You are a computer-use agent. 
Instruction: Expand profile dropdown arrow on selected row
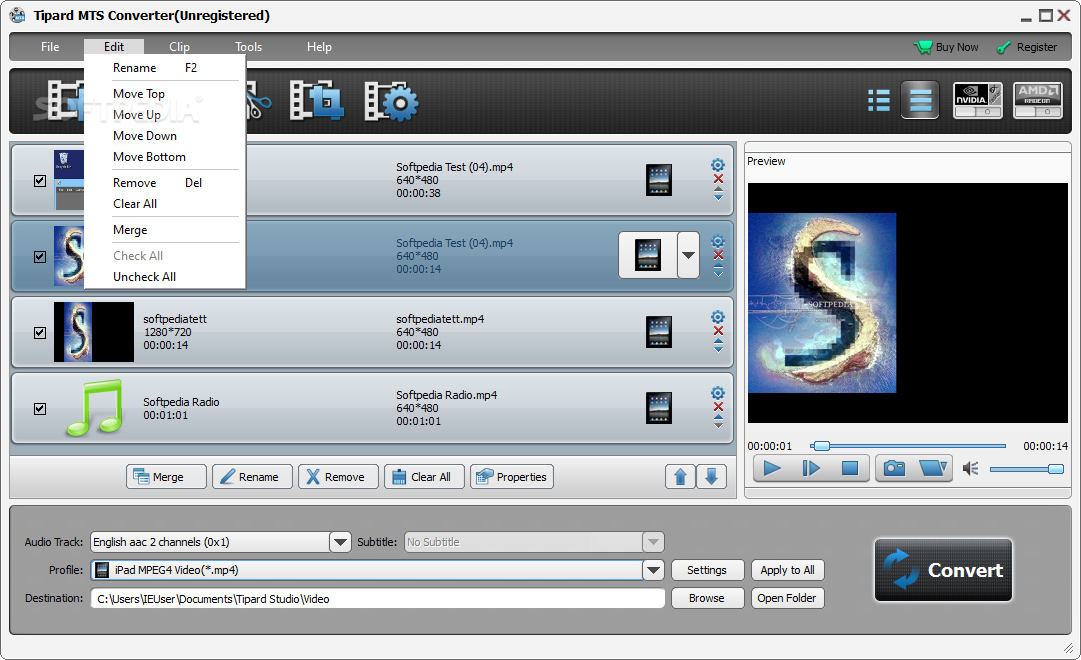coord(688,255)
